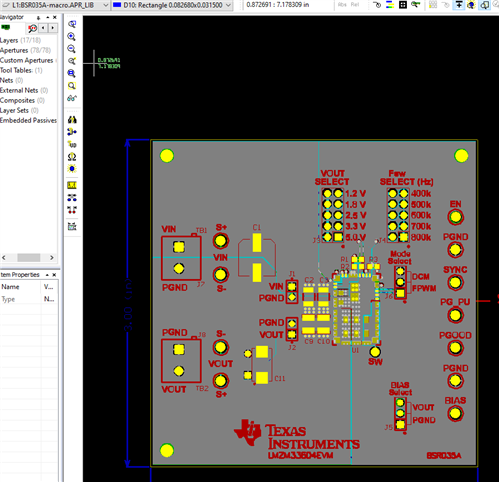Click the query Dcode icon
This screenshot has width=499, height=482.
pyautogui.click(x=72, y=144)
